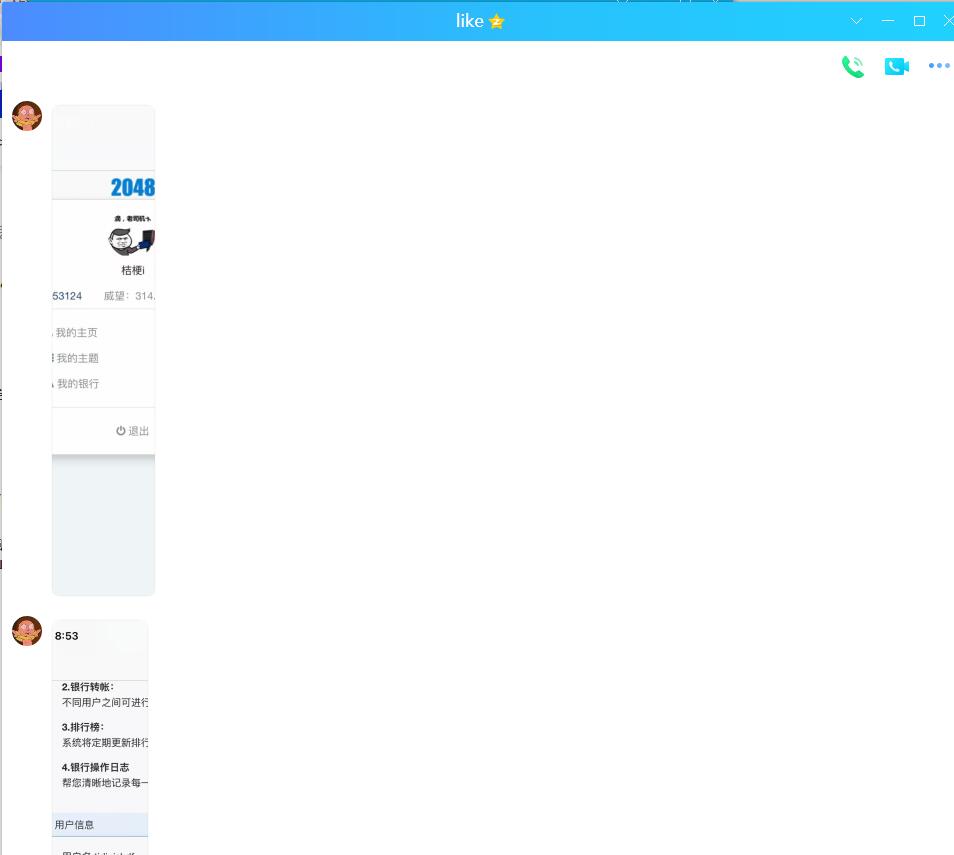The image size is (954, 855).
Task: Start a video call with like
Action: 896,66
